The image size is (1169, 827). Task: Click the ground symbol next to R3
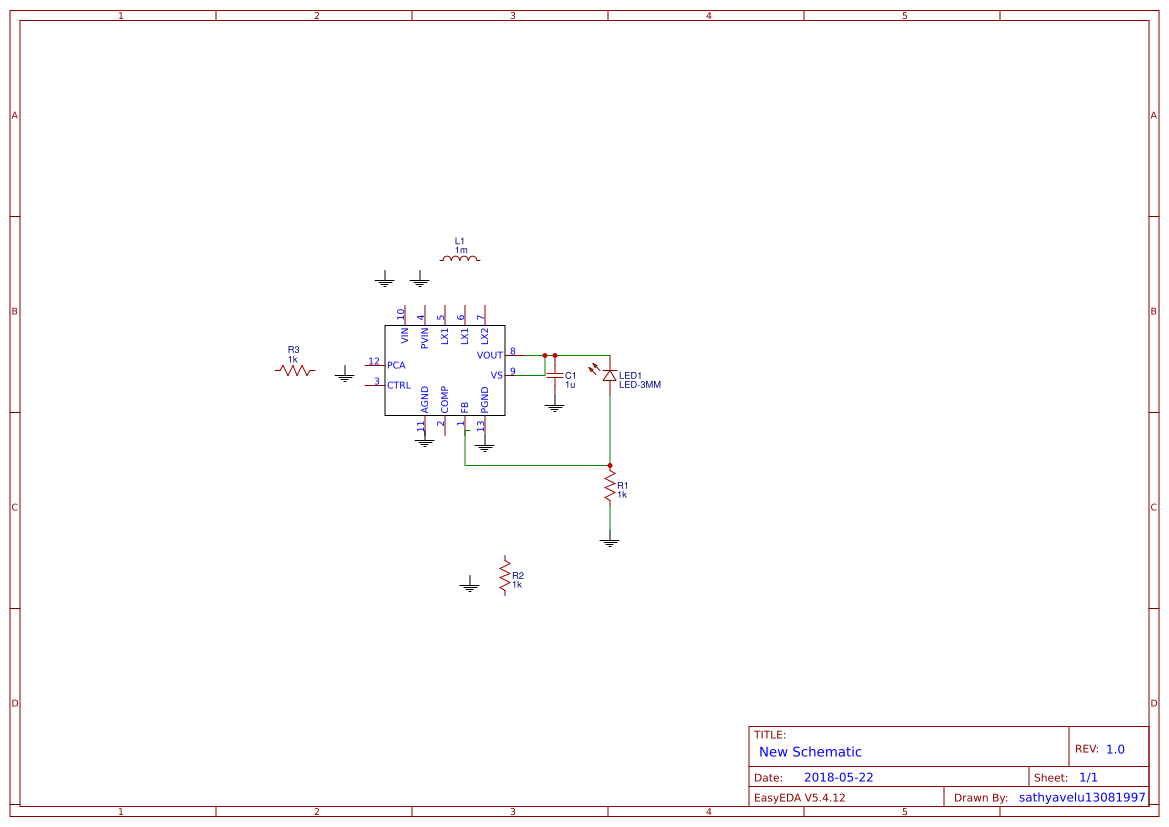[x=344, y=374]
